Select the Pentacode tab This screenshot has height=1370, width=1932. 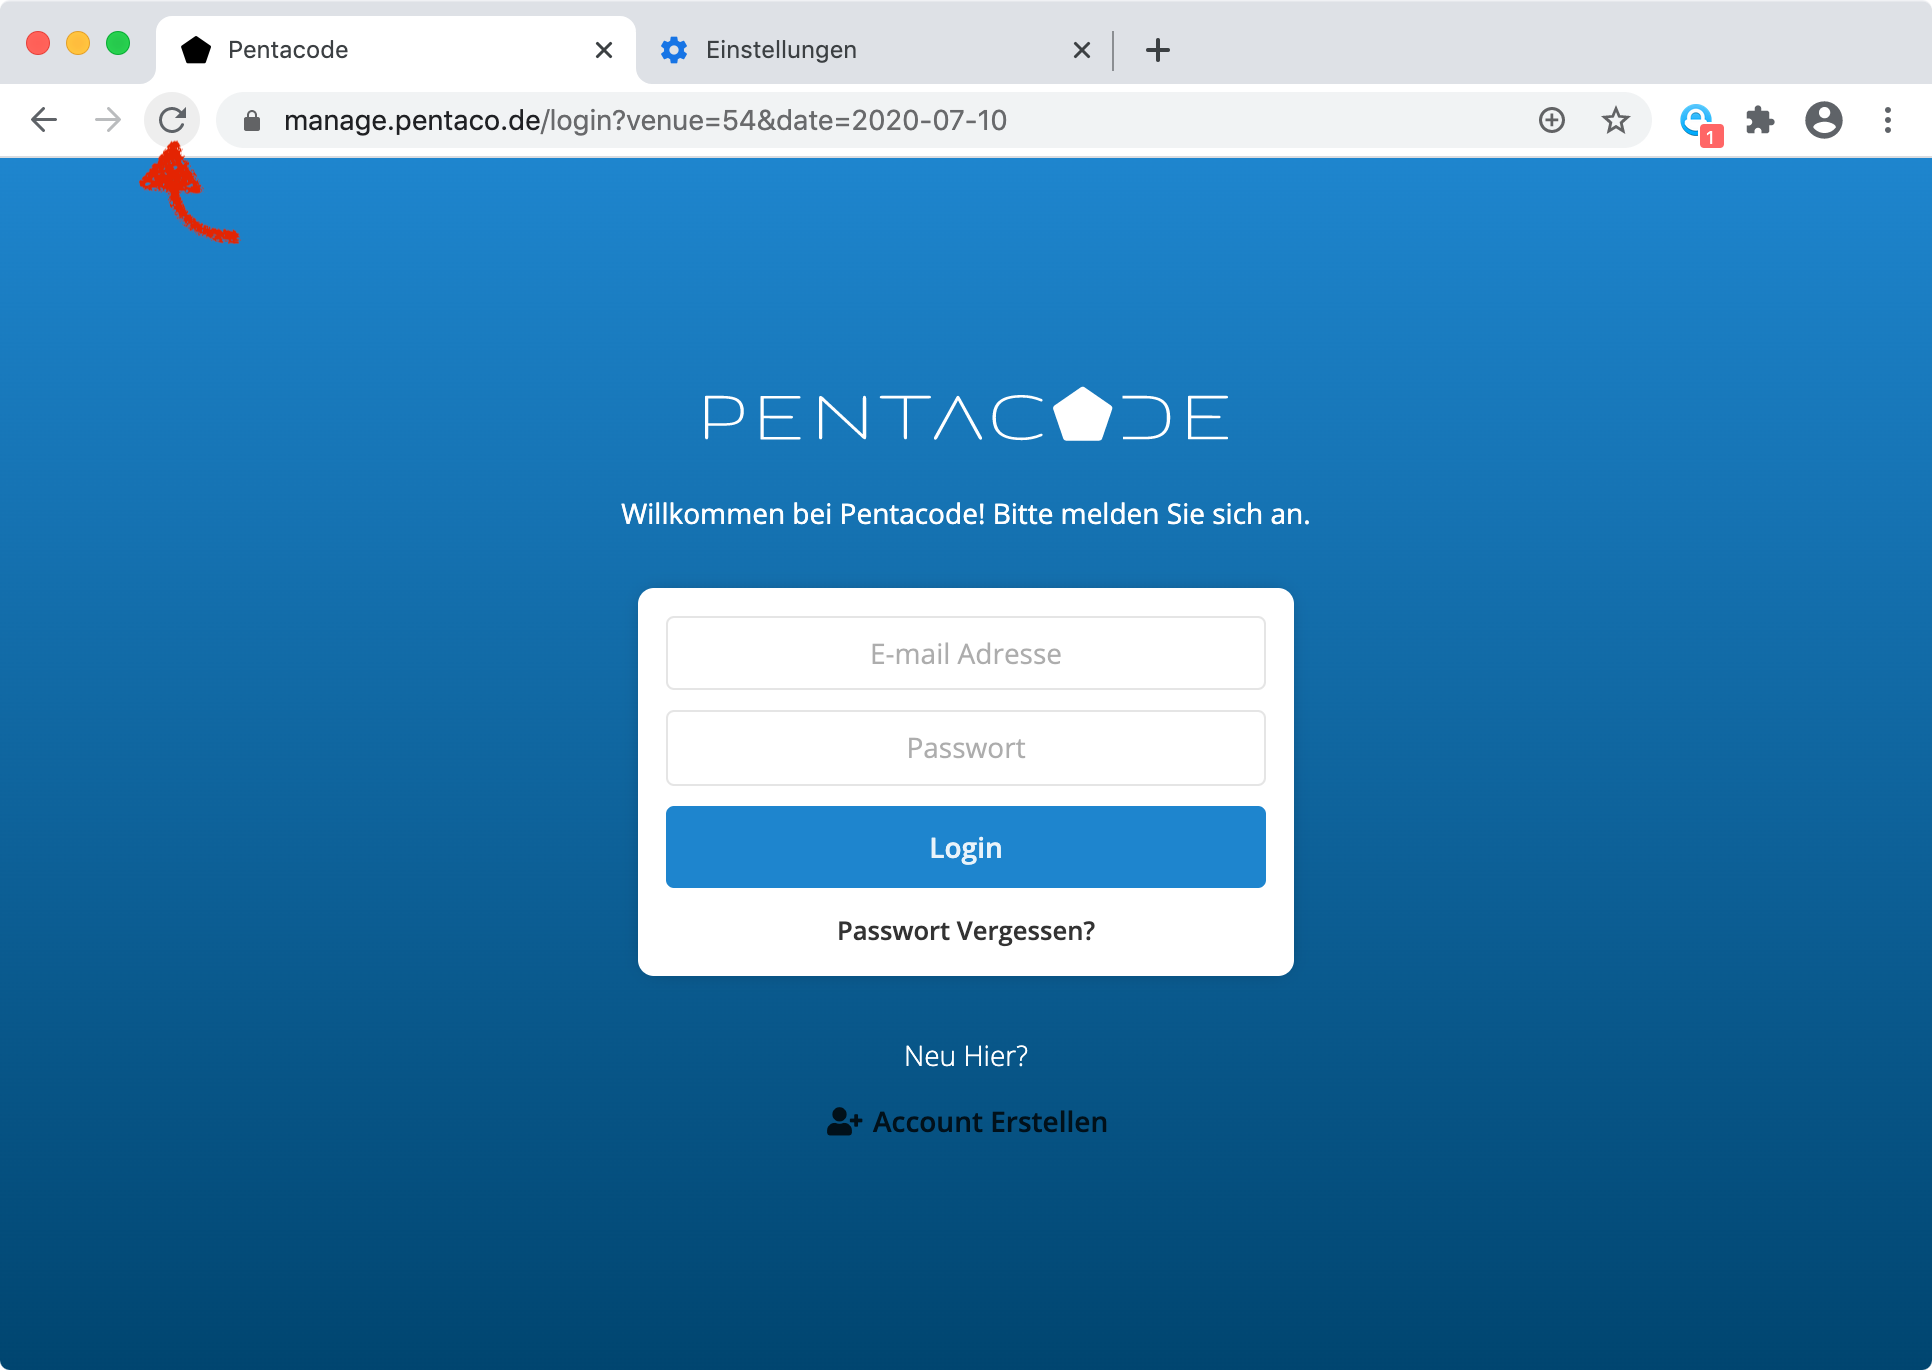(x=288, y=50)
